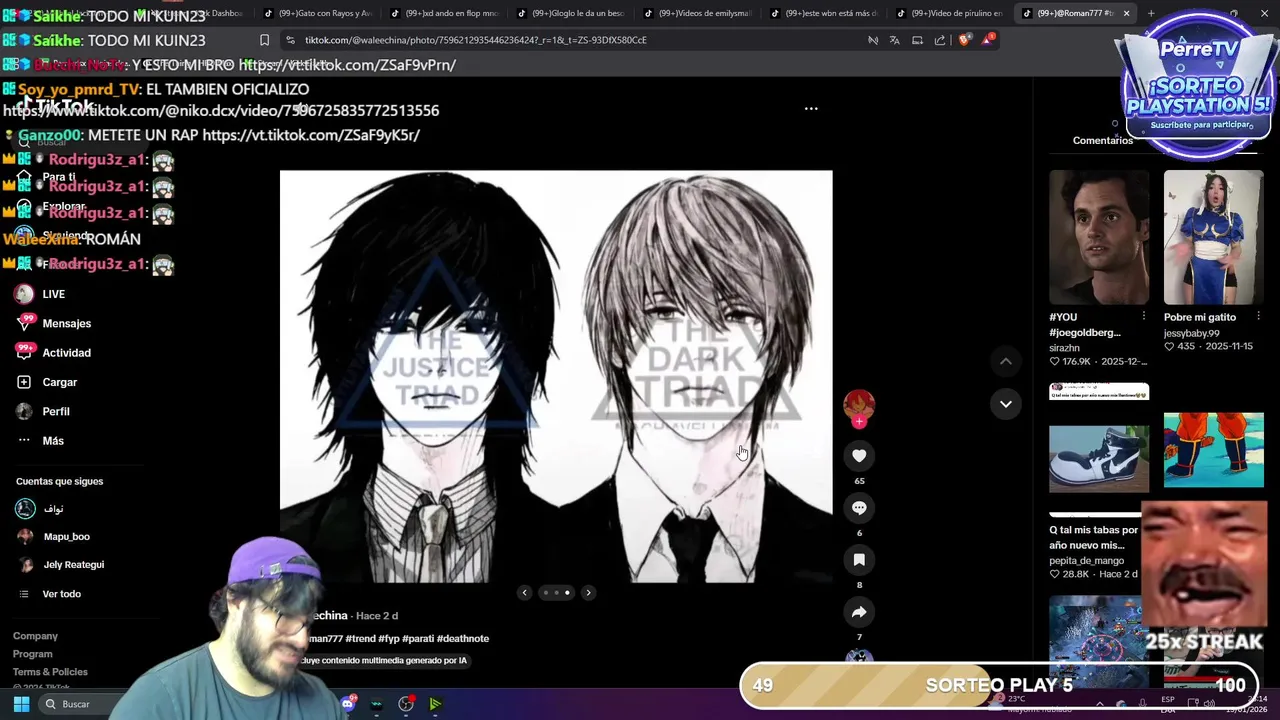Click the browser address bar URL
This screenshot has height=720, width=1280.
tap(476, 40)
